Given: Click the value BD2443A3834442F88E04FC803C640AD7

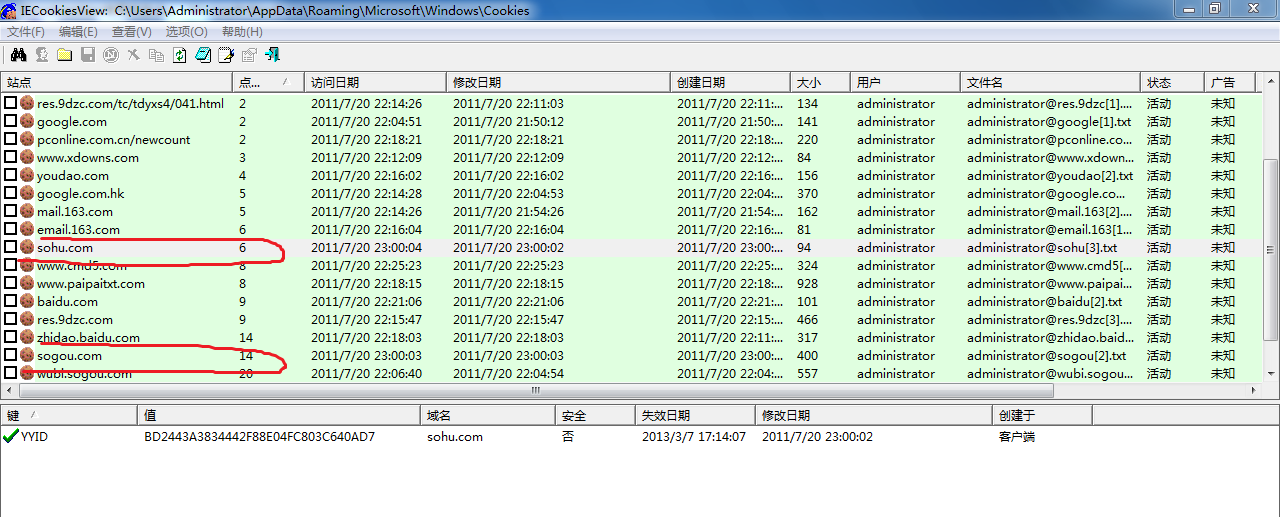Looking at the screenshot, I should tap(259, 436).
